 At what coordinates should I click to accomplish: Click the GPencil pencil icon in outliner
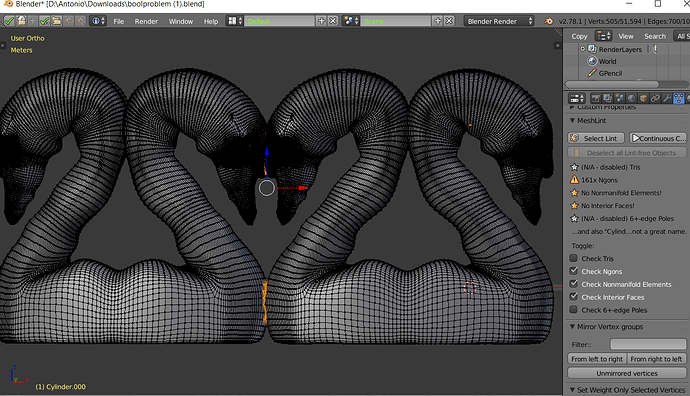tap(592, 73)
